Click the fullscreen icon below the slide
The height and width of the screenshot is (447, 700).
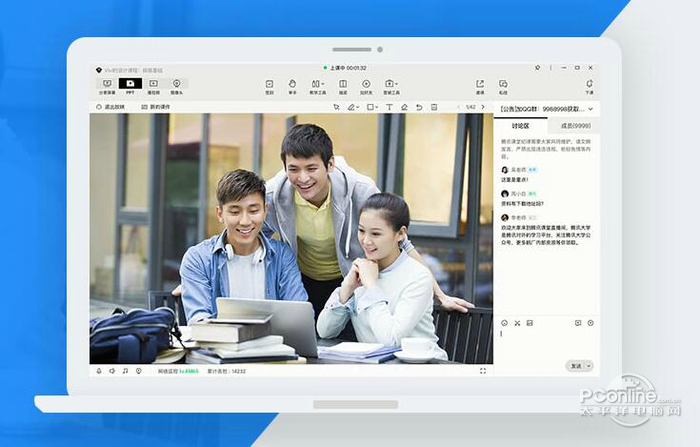point(483,371)
